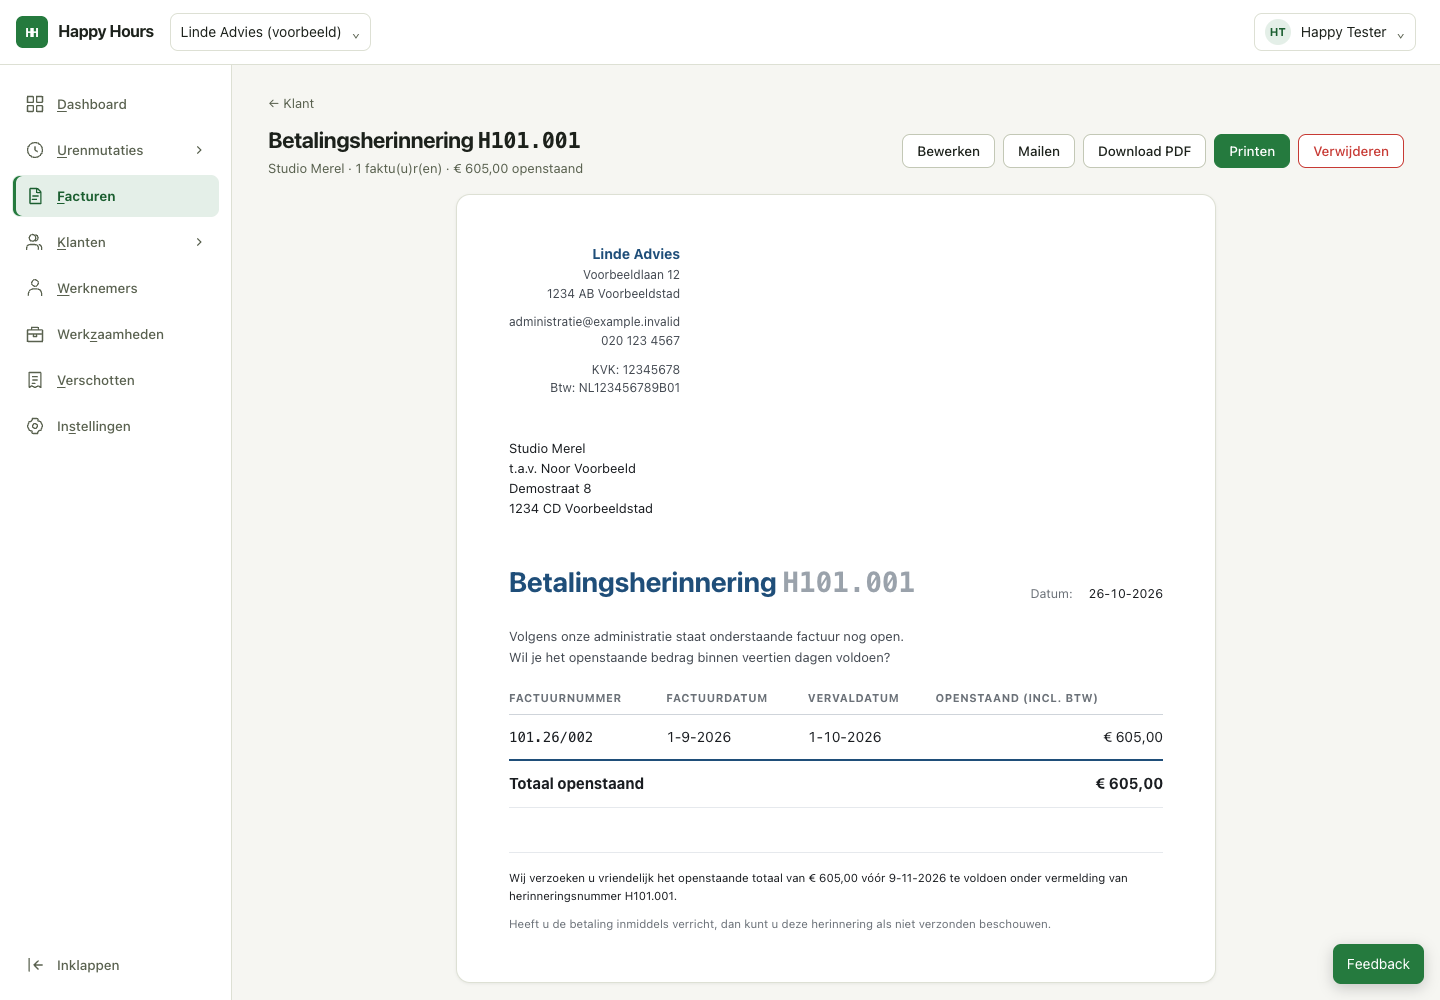Expand the Urenmutaties submenu chevron

(199, 150)
